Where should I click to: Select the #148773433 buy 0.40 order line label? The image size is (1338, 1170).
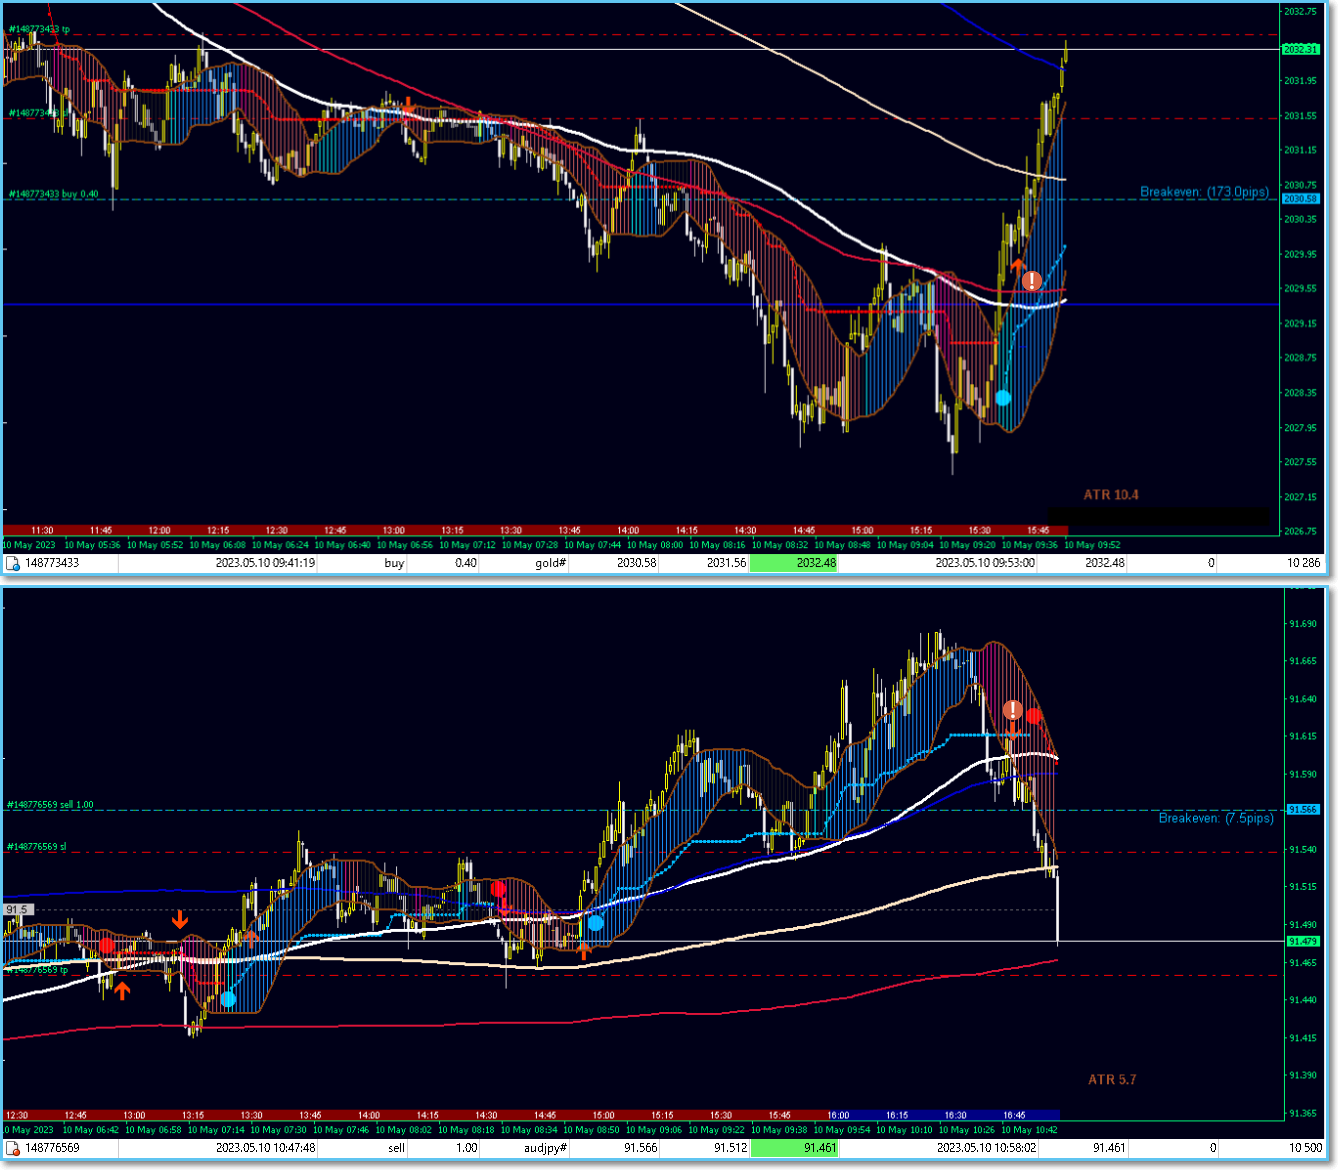(x=54, y=194)
